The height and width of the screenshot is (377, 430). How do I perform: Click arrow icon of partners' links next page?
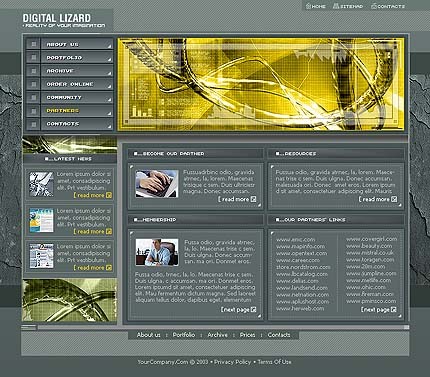394,309
